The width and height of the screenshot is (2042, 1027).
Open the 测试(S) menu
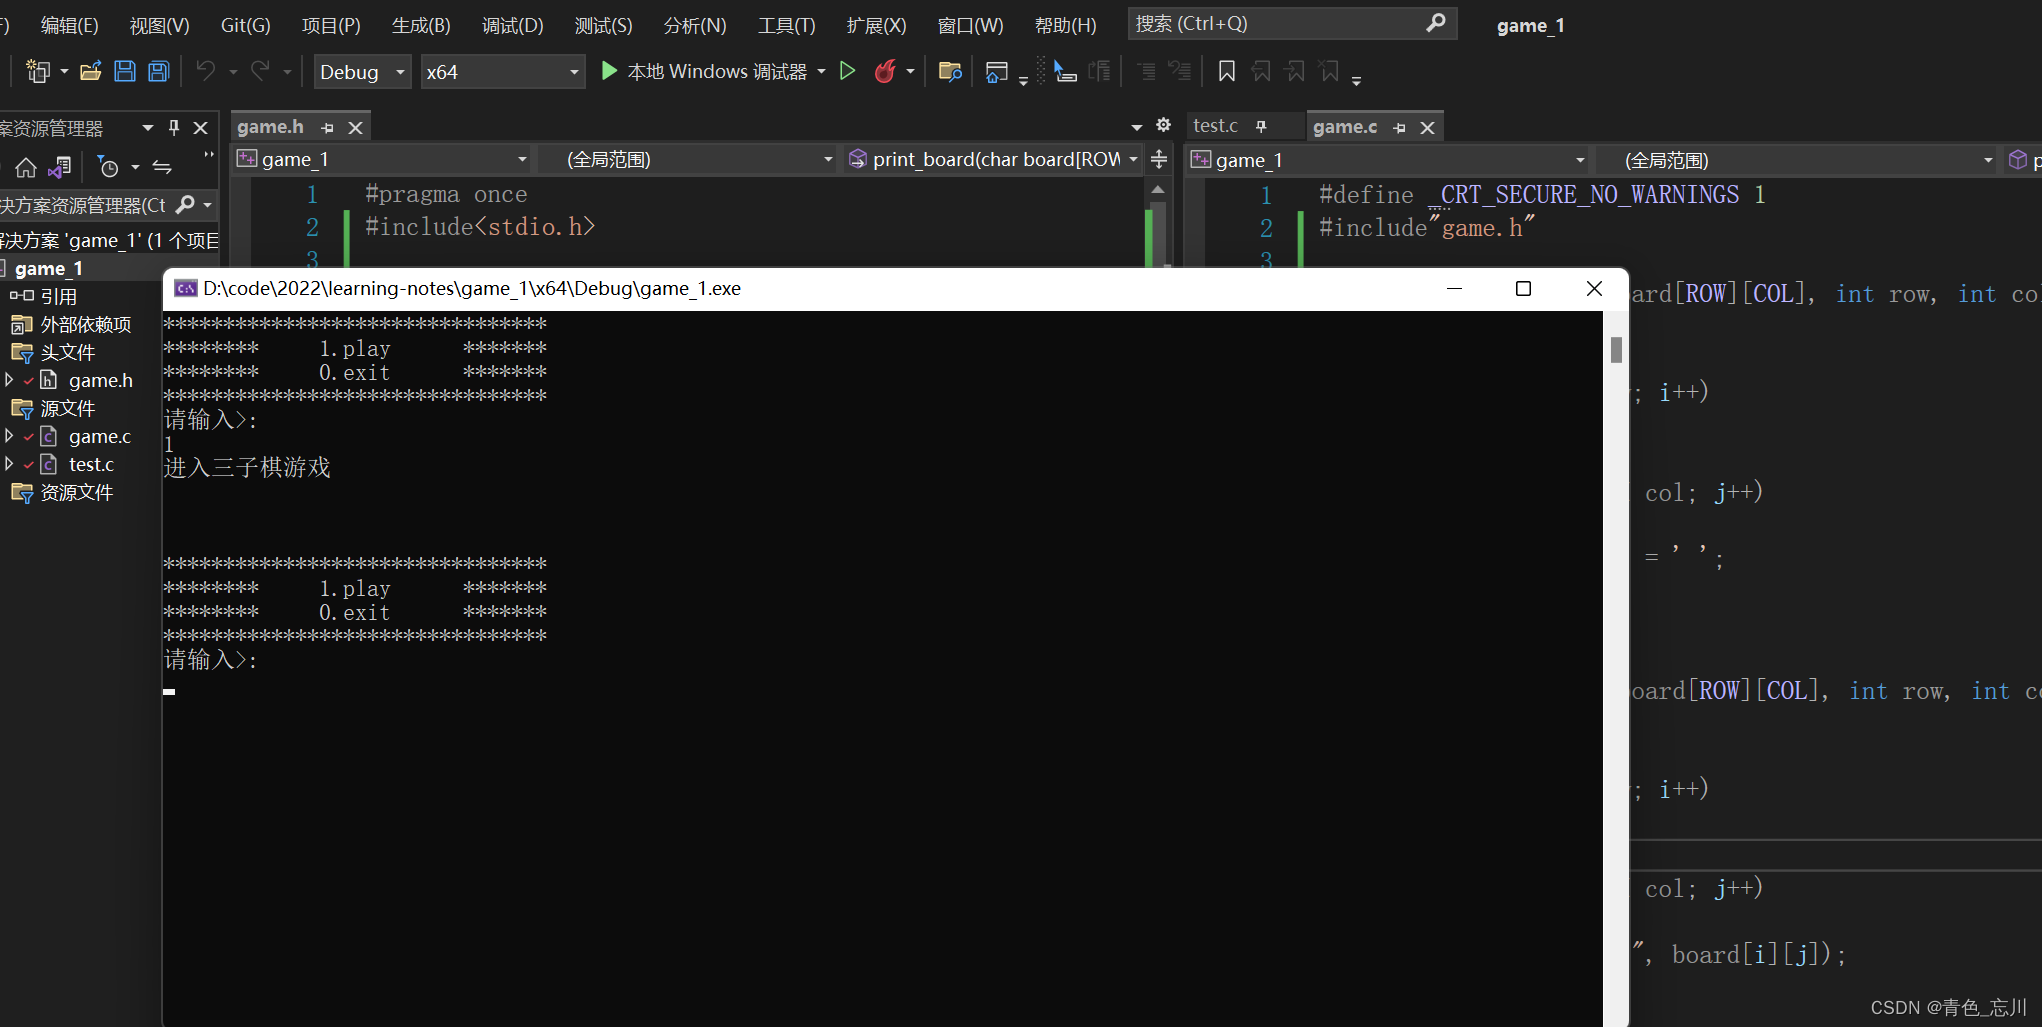(x=603, y=25)
